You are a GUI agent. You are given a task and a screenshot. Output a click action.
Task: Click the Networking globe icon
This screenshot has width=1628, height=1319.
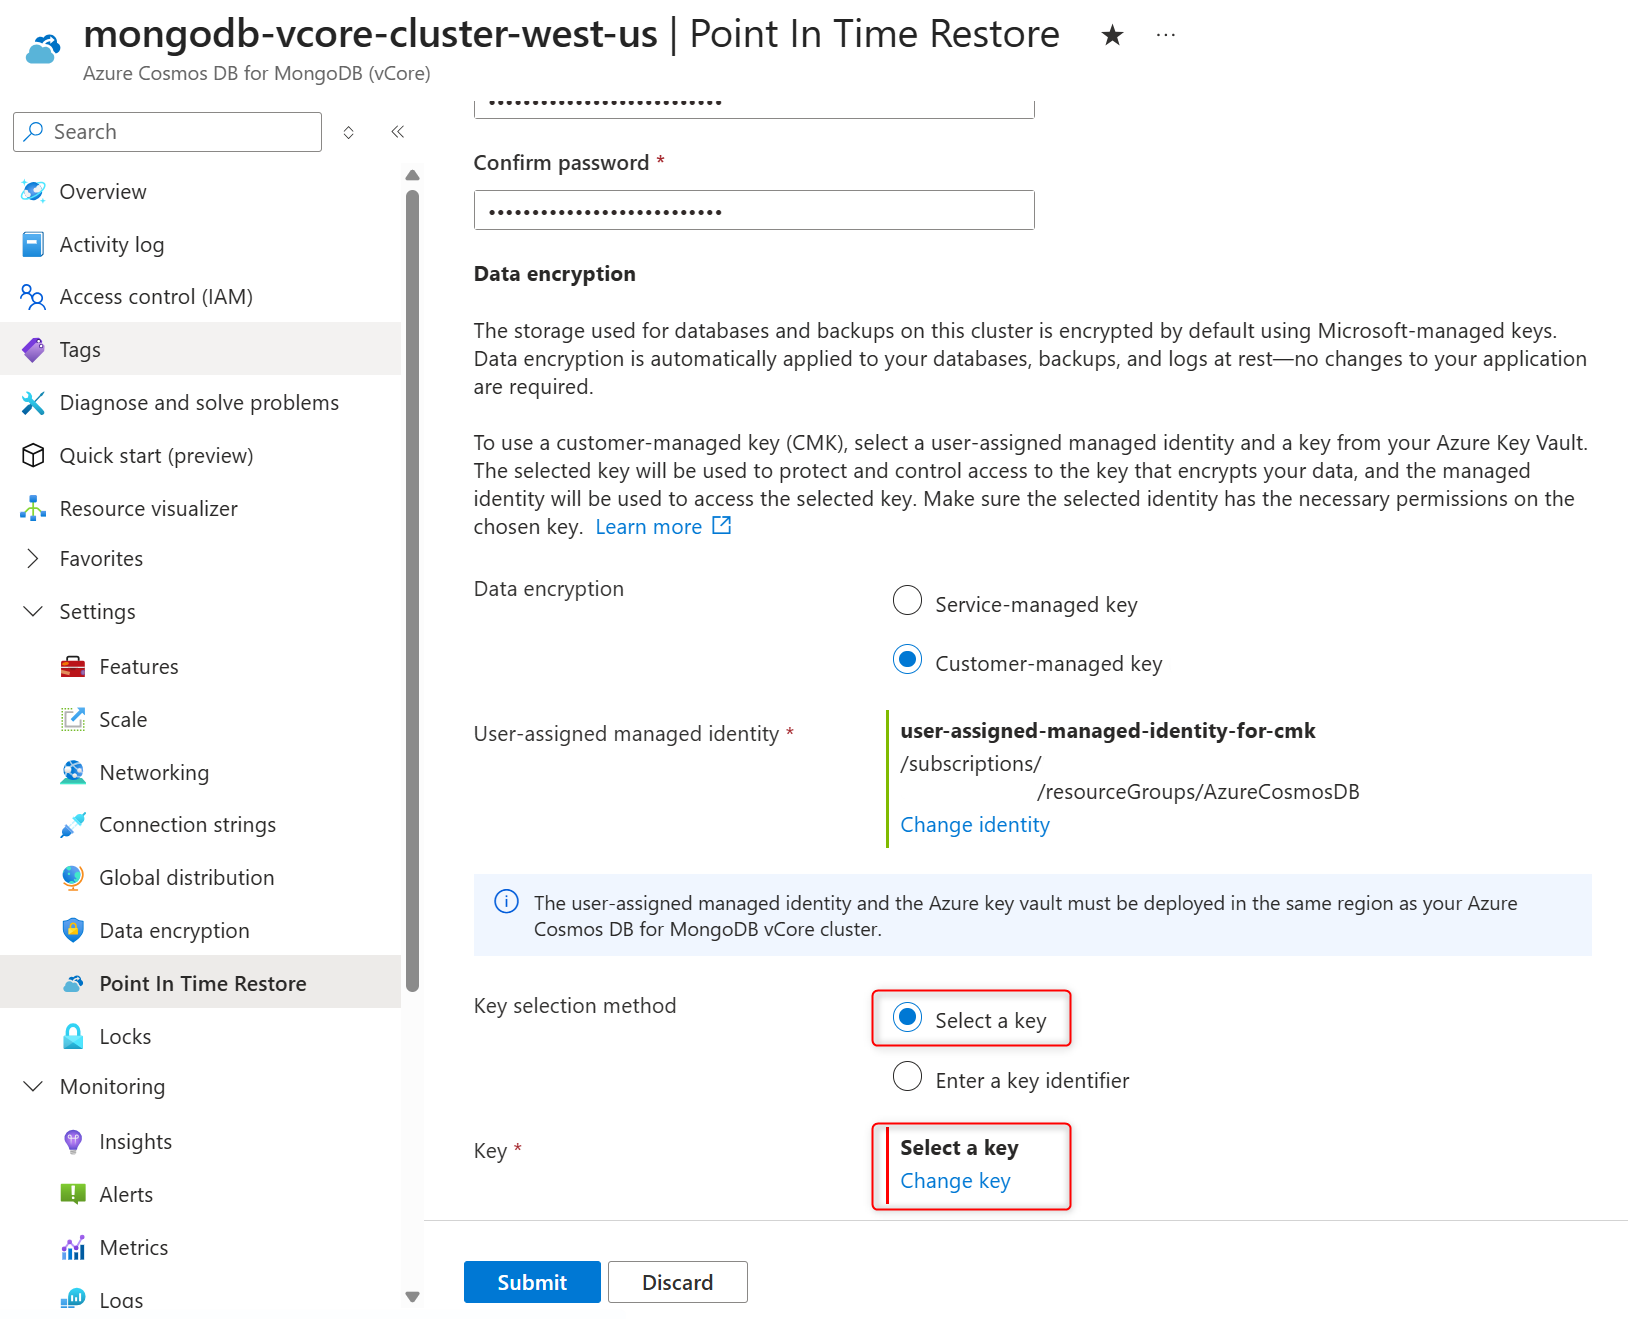[73, 773]
